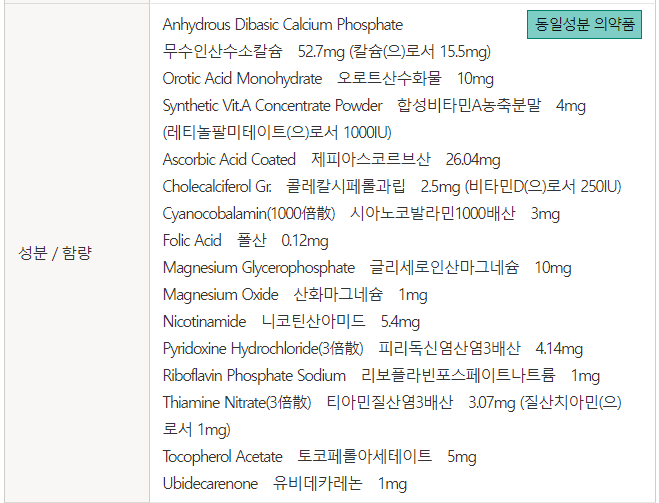Click the Nicotinamide 5.4mg line

(291, 321)
